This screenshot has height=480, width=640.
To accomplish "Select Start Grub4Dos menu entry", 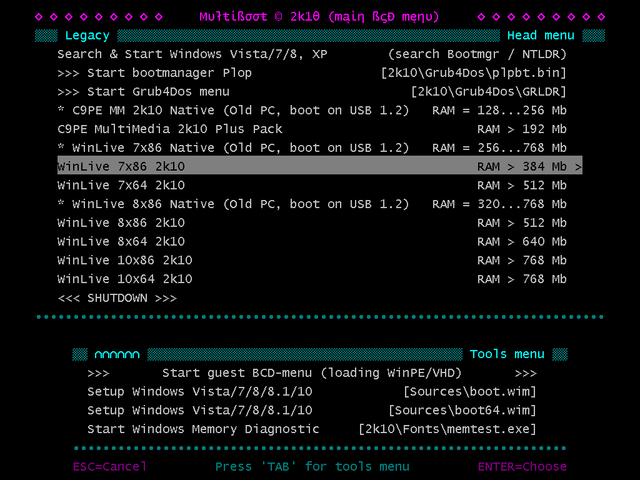I will click(312, 92).
